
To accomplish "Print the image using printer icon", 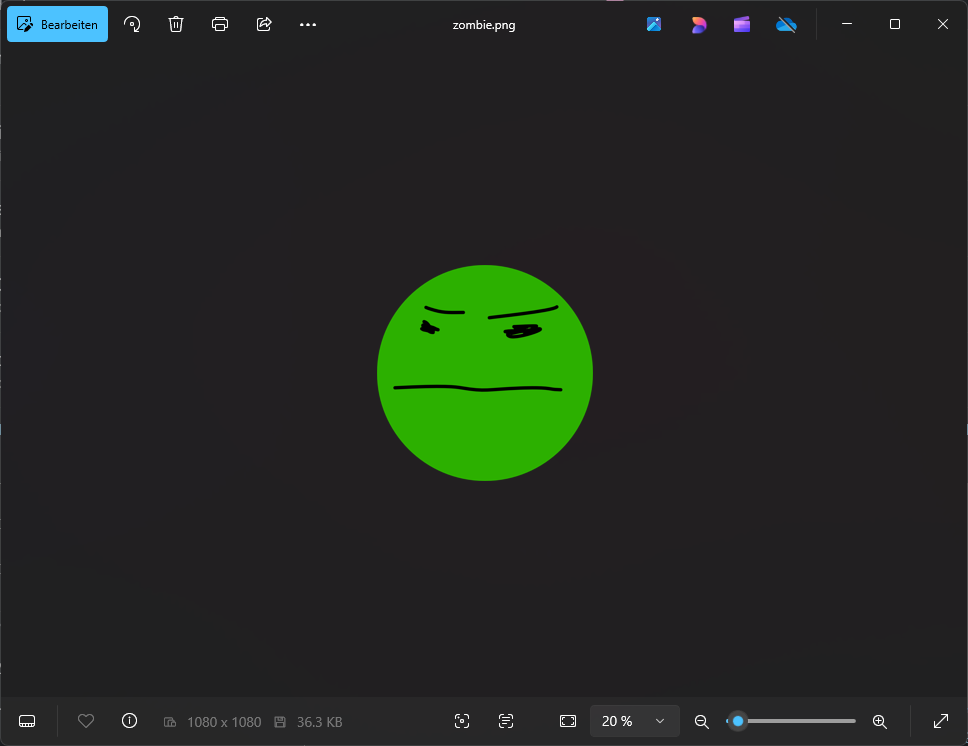I will point(220,24).
